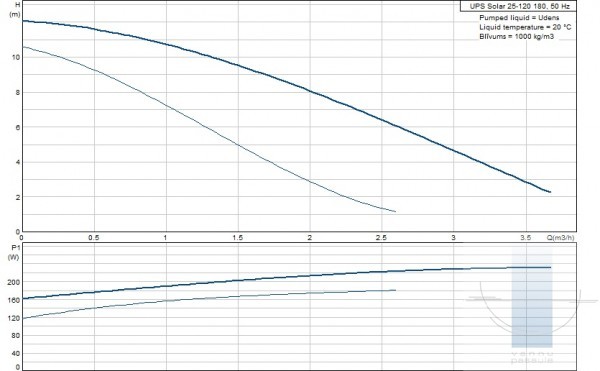Select the P1 (W) axis label
The width and height of the screenshot is (600, 371).
15,252
